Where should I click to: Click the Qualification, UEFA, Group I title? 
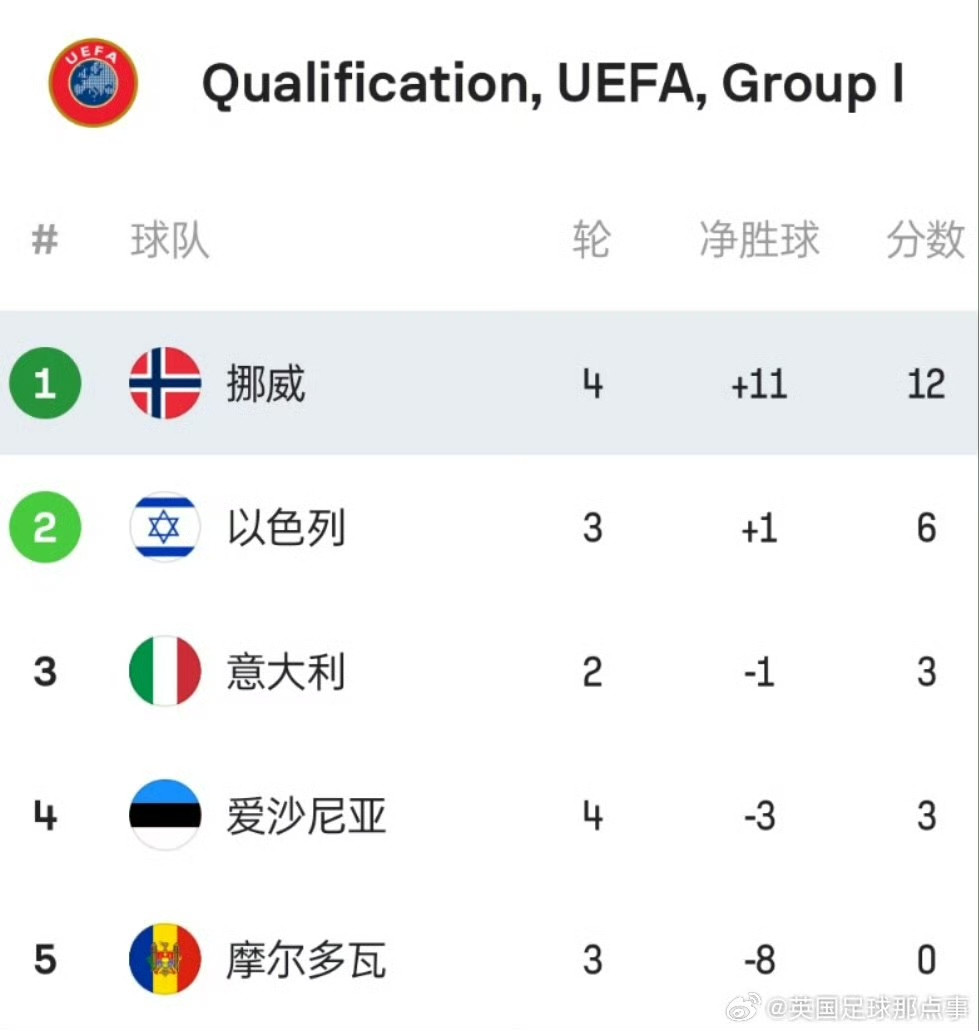tap(553, 84)
